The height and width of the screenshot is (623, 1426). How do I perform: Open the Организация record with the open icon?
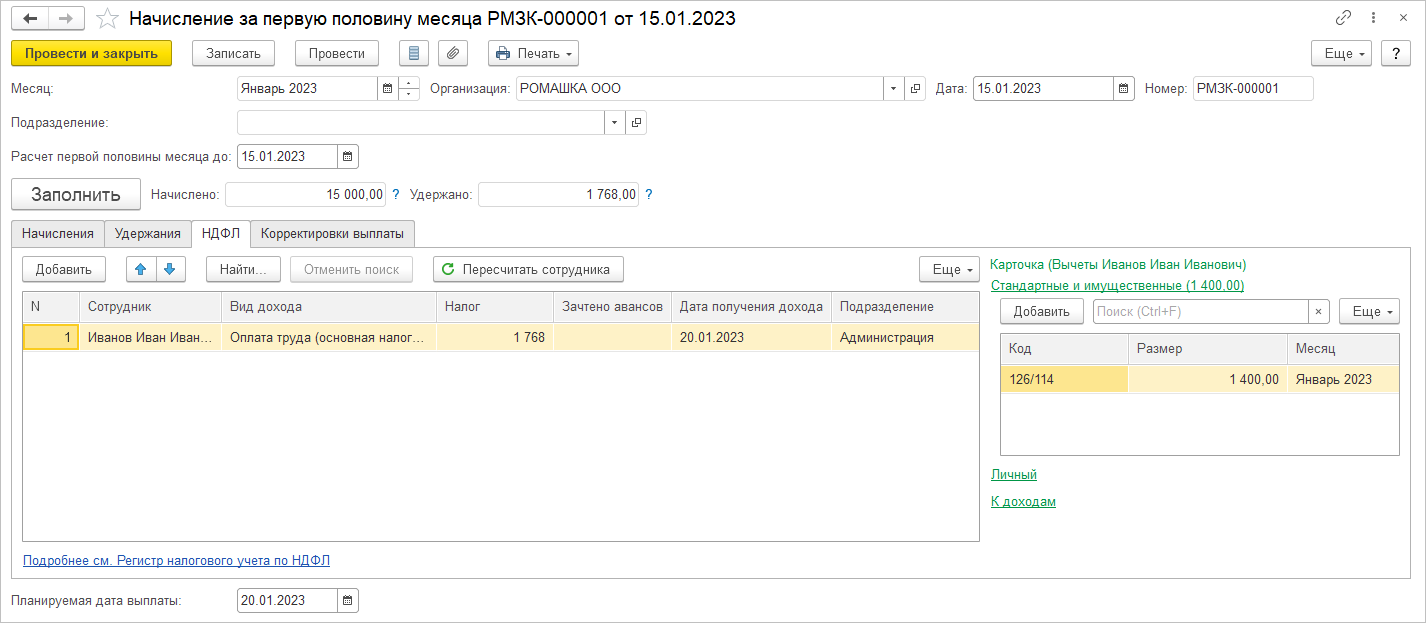pos(915,88)
